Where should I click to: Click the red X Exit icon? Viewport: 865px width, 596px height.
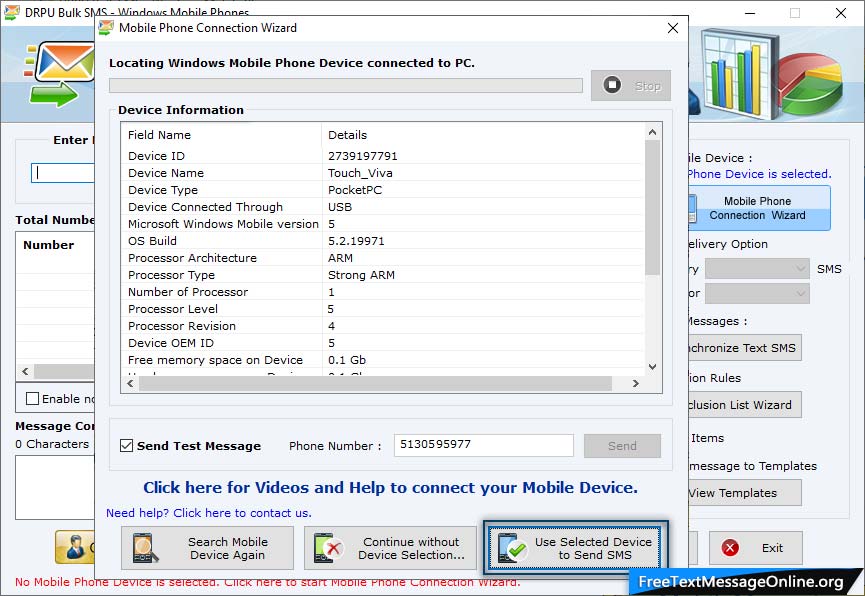730,548
